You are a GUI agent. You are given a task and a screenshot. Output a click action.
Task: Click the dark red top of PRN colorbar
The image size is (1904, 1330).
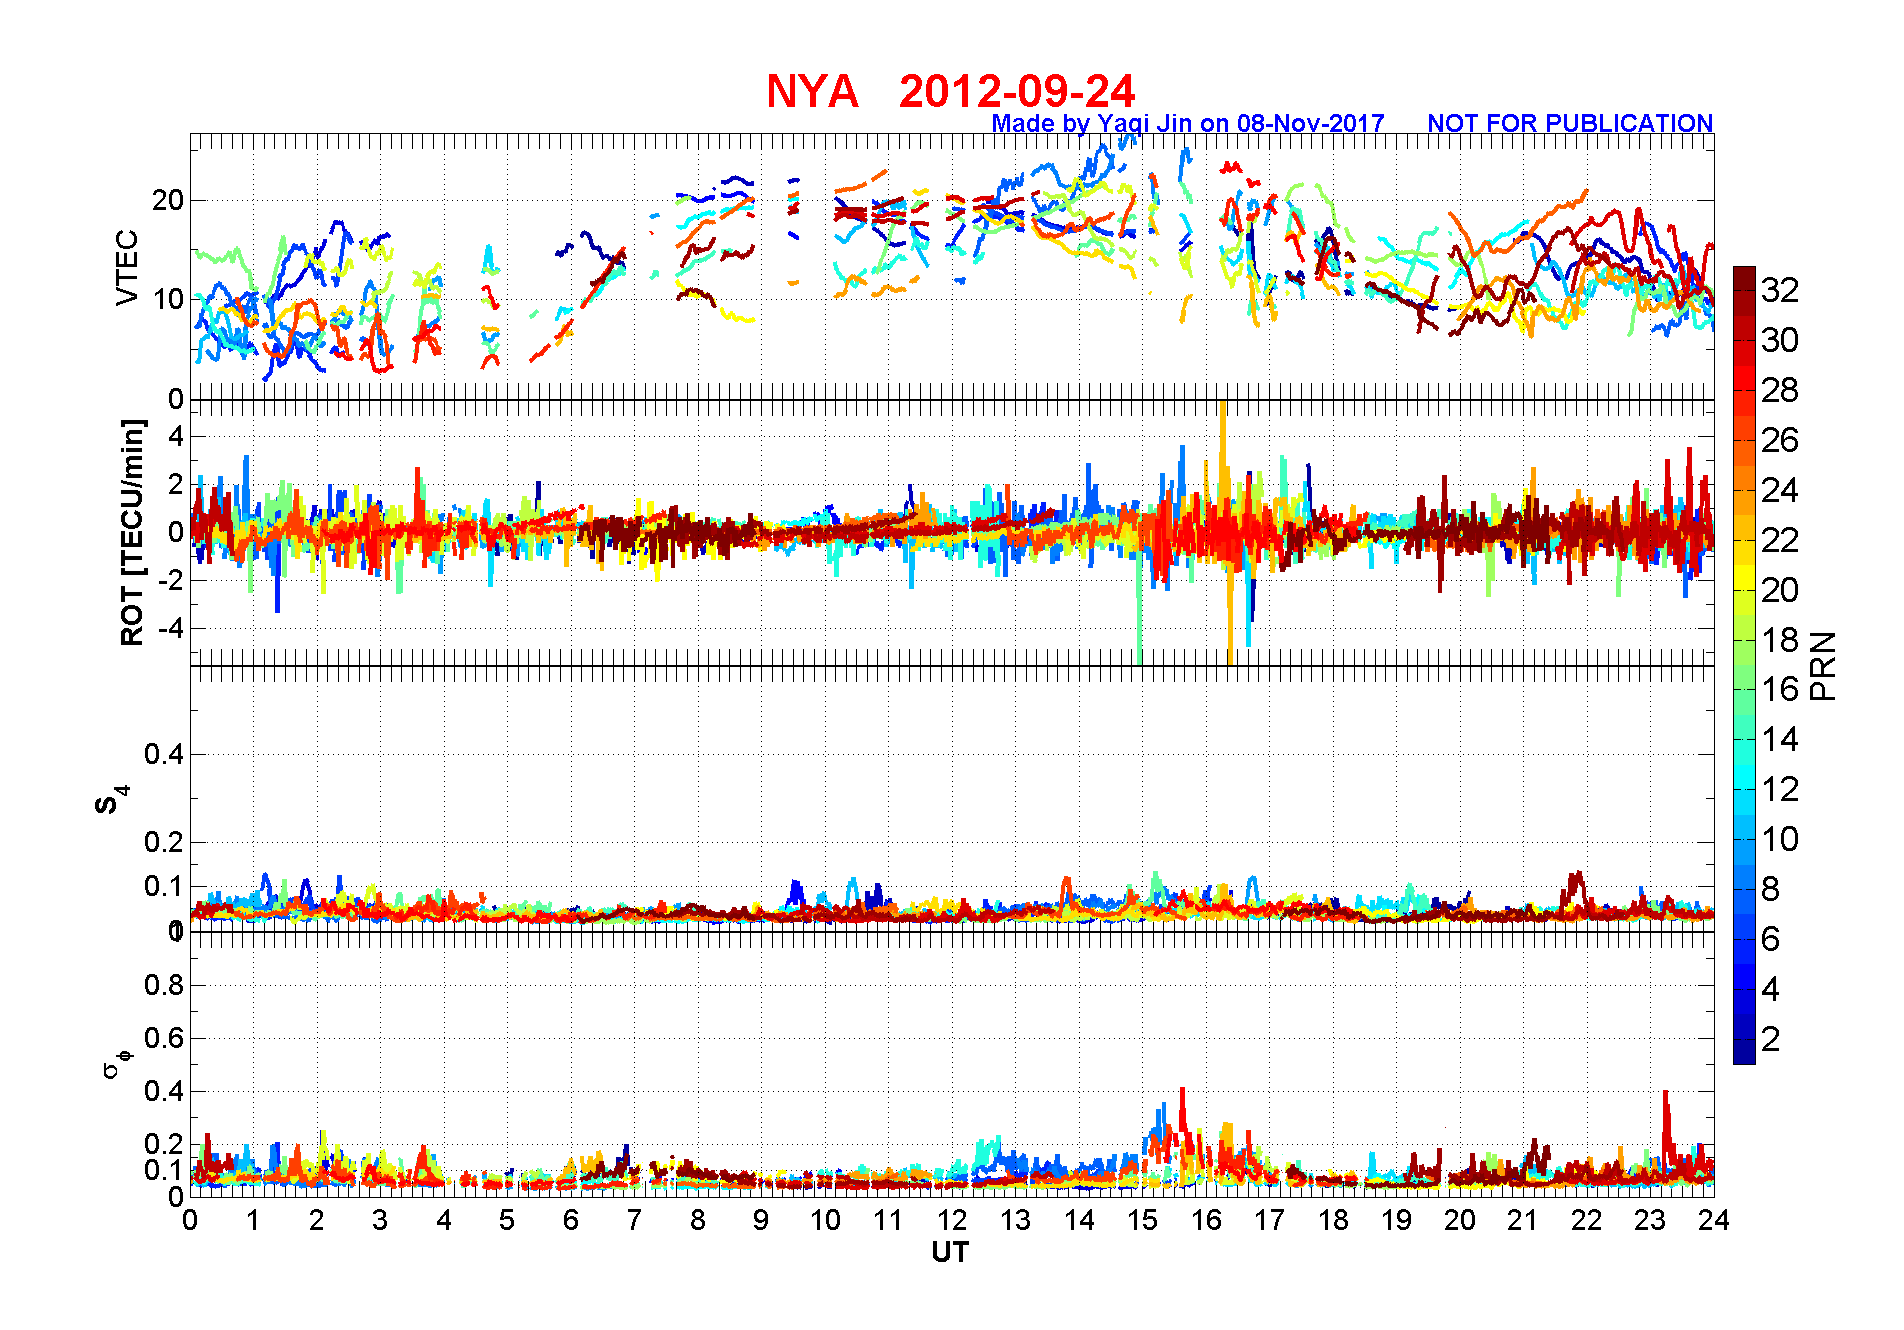coord(1744,278)
